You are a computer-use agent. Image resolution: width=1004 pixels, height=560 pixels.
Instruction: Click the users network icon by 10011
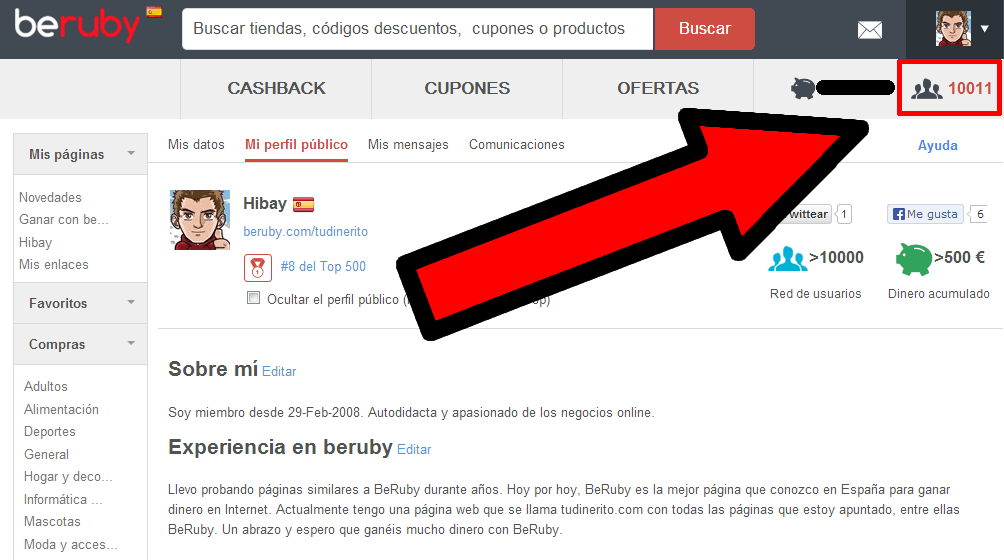click(927, 89)
